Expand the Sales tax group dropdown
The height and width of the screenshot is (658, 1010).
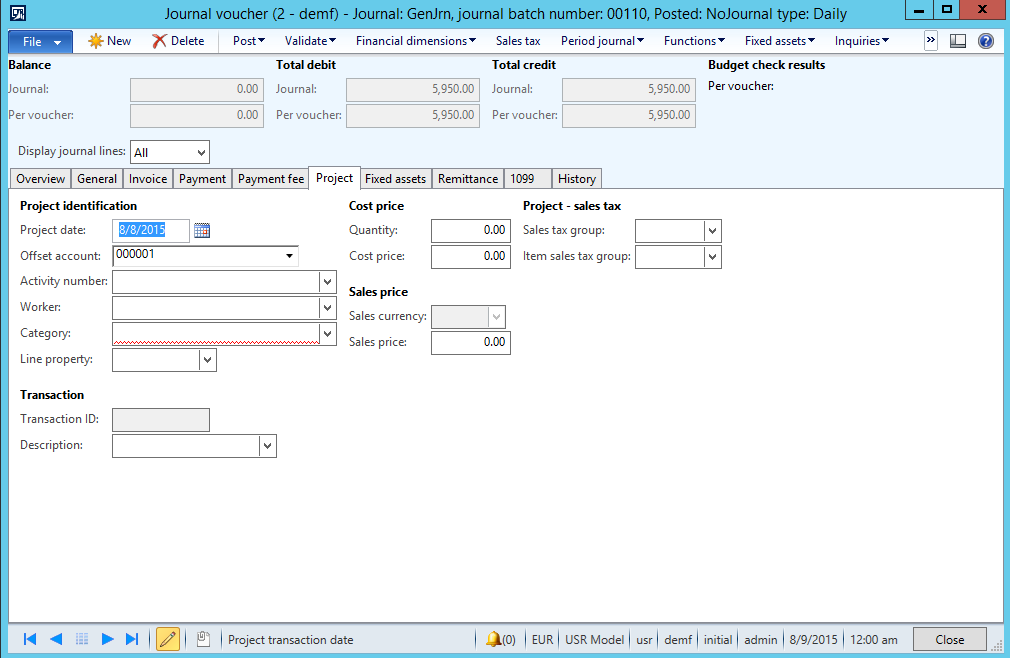[712, 231]
